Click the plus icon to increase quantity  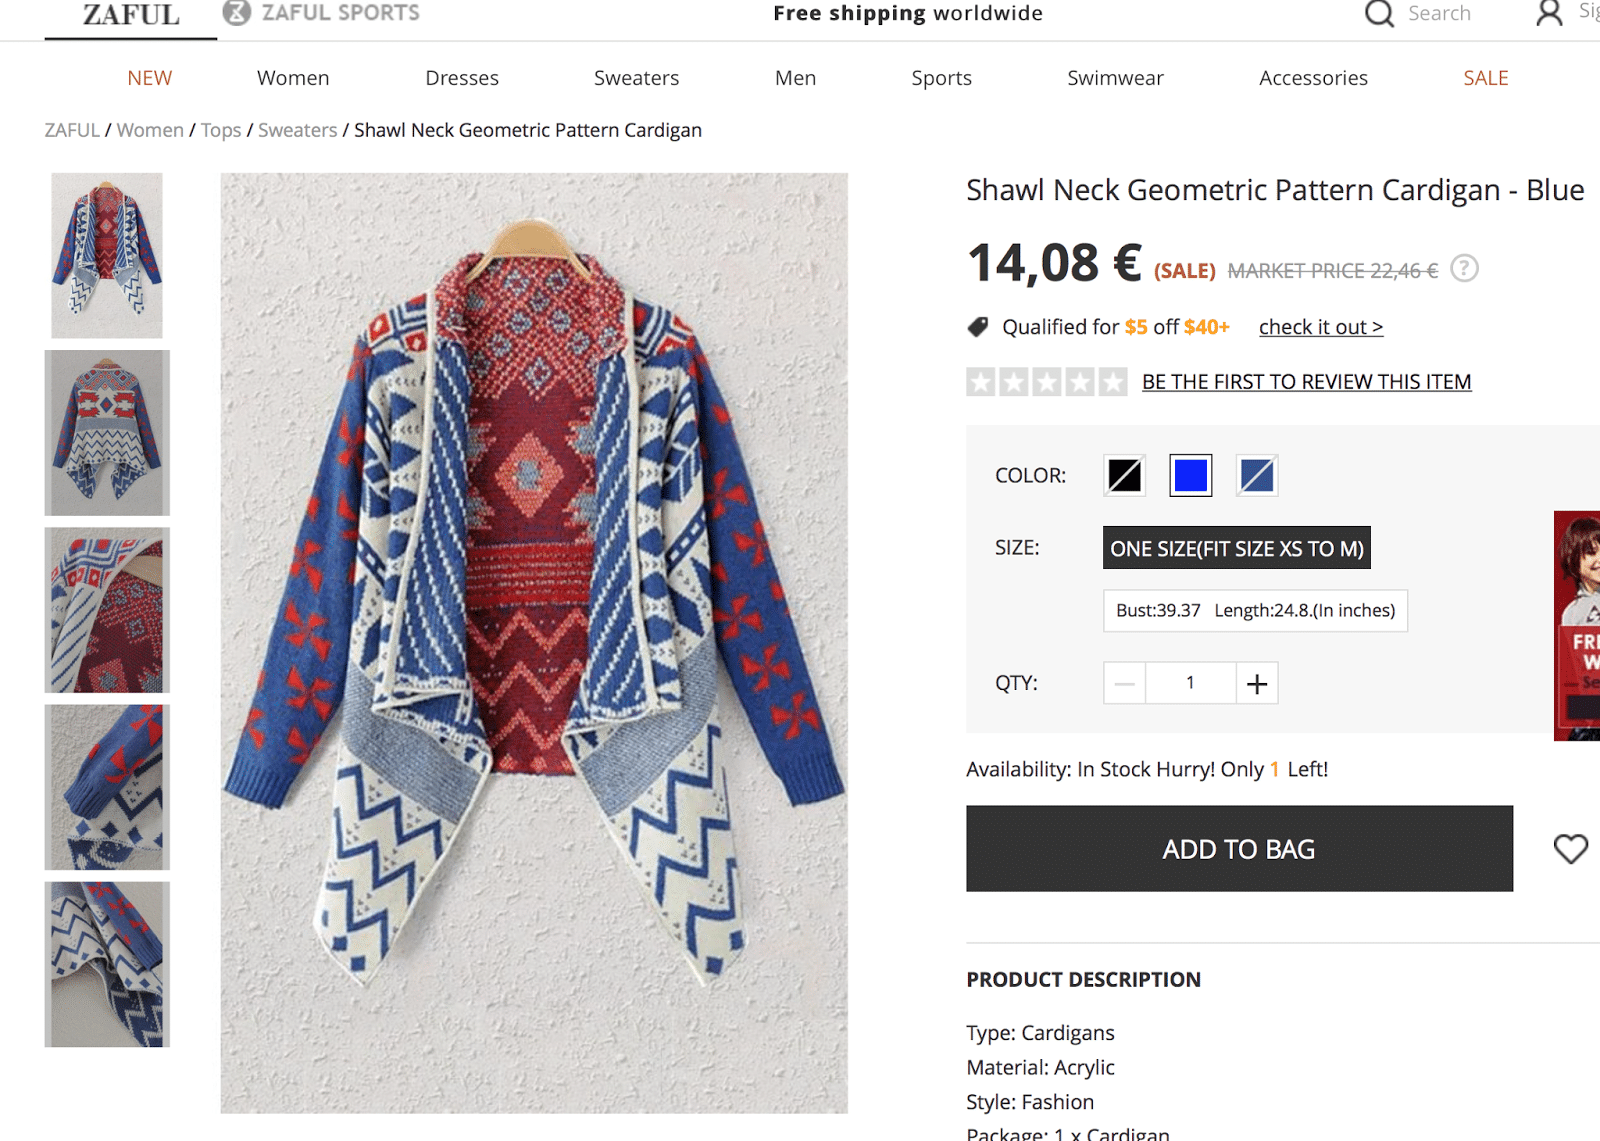pyautogui.click(x=1257, y=683)
